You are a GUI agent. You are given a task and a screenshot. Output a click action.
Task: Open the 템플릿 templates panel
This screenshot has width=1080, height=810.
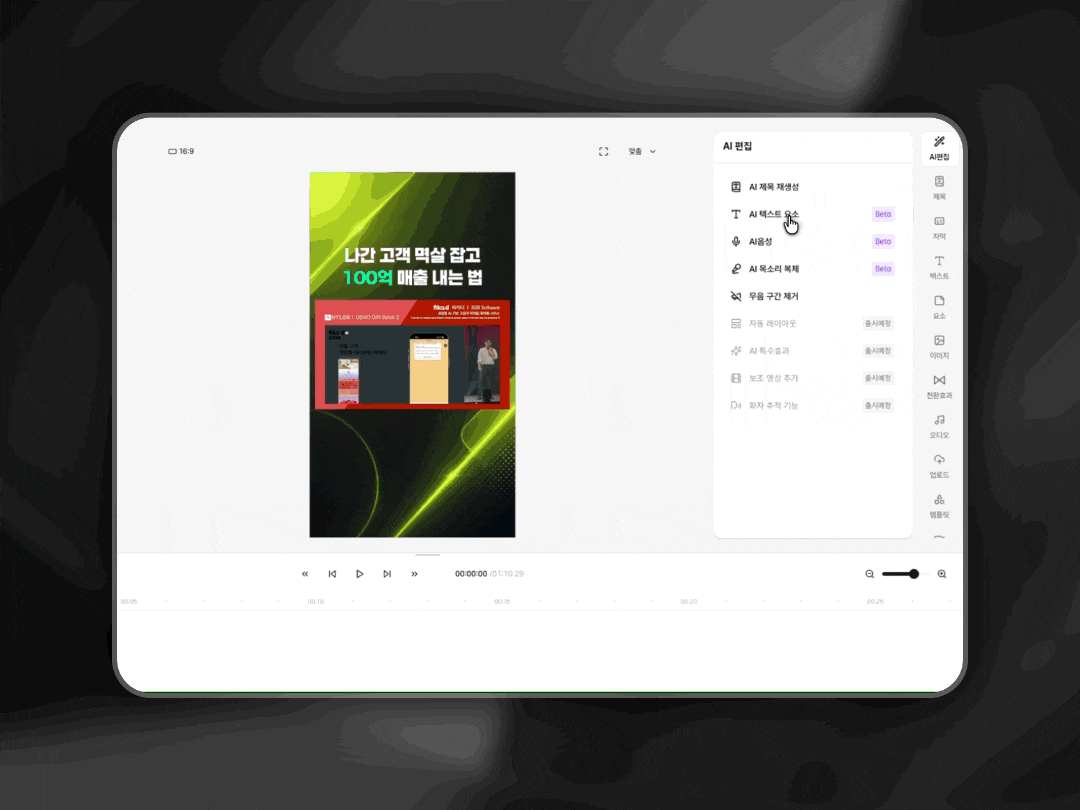tap(939, 506)
